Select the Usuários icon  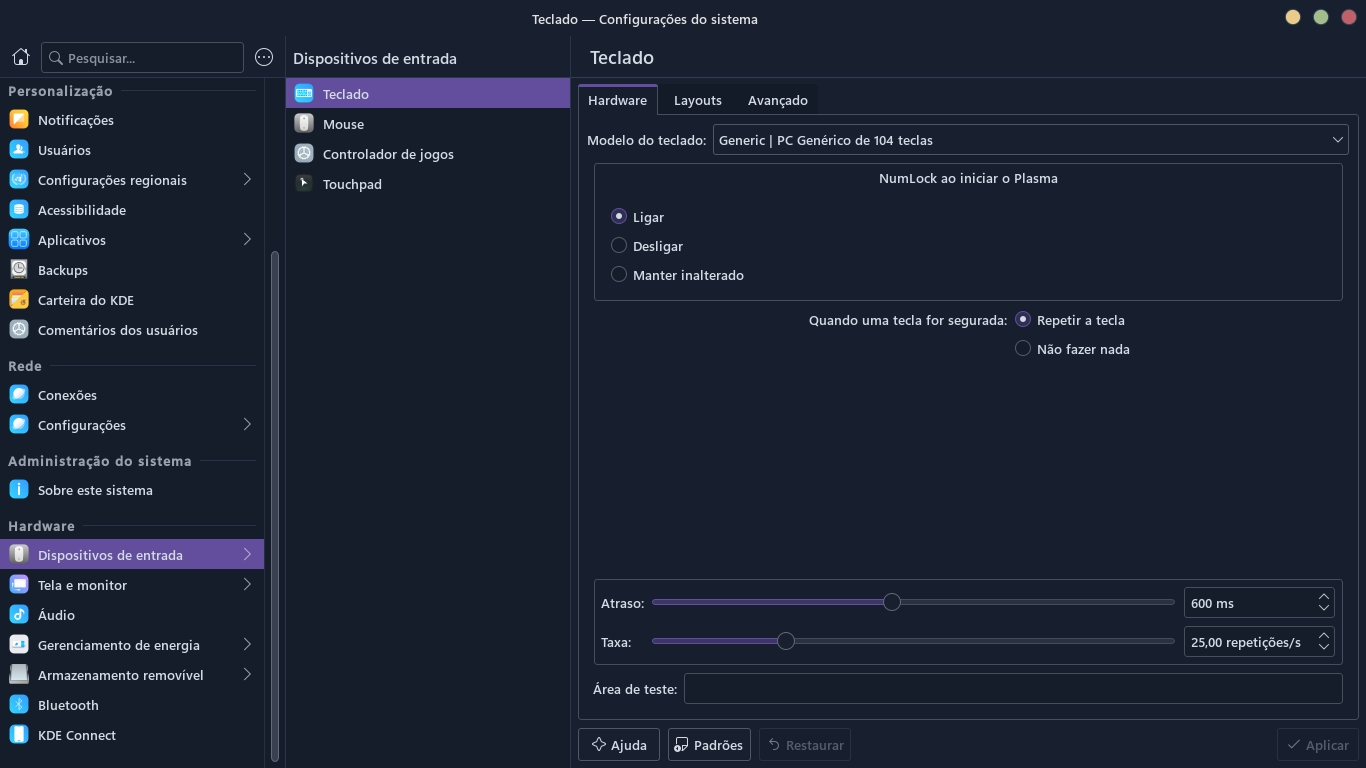[19, 150]
